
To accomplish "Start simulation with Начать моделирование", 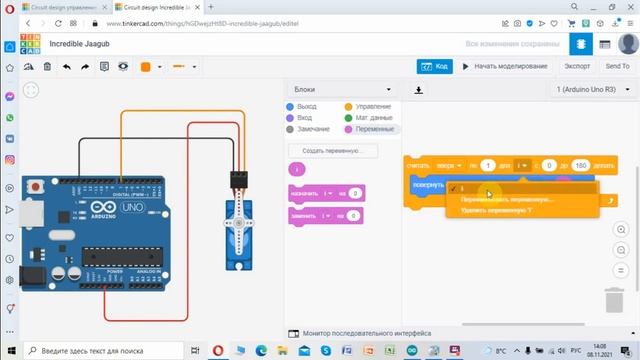I will pos(505,67).
